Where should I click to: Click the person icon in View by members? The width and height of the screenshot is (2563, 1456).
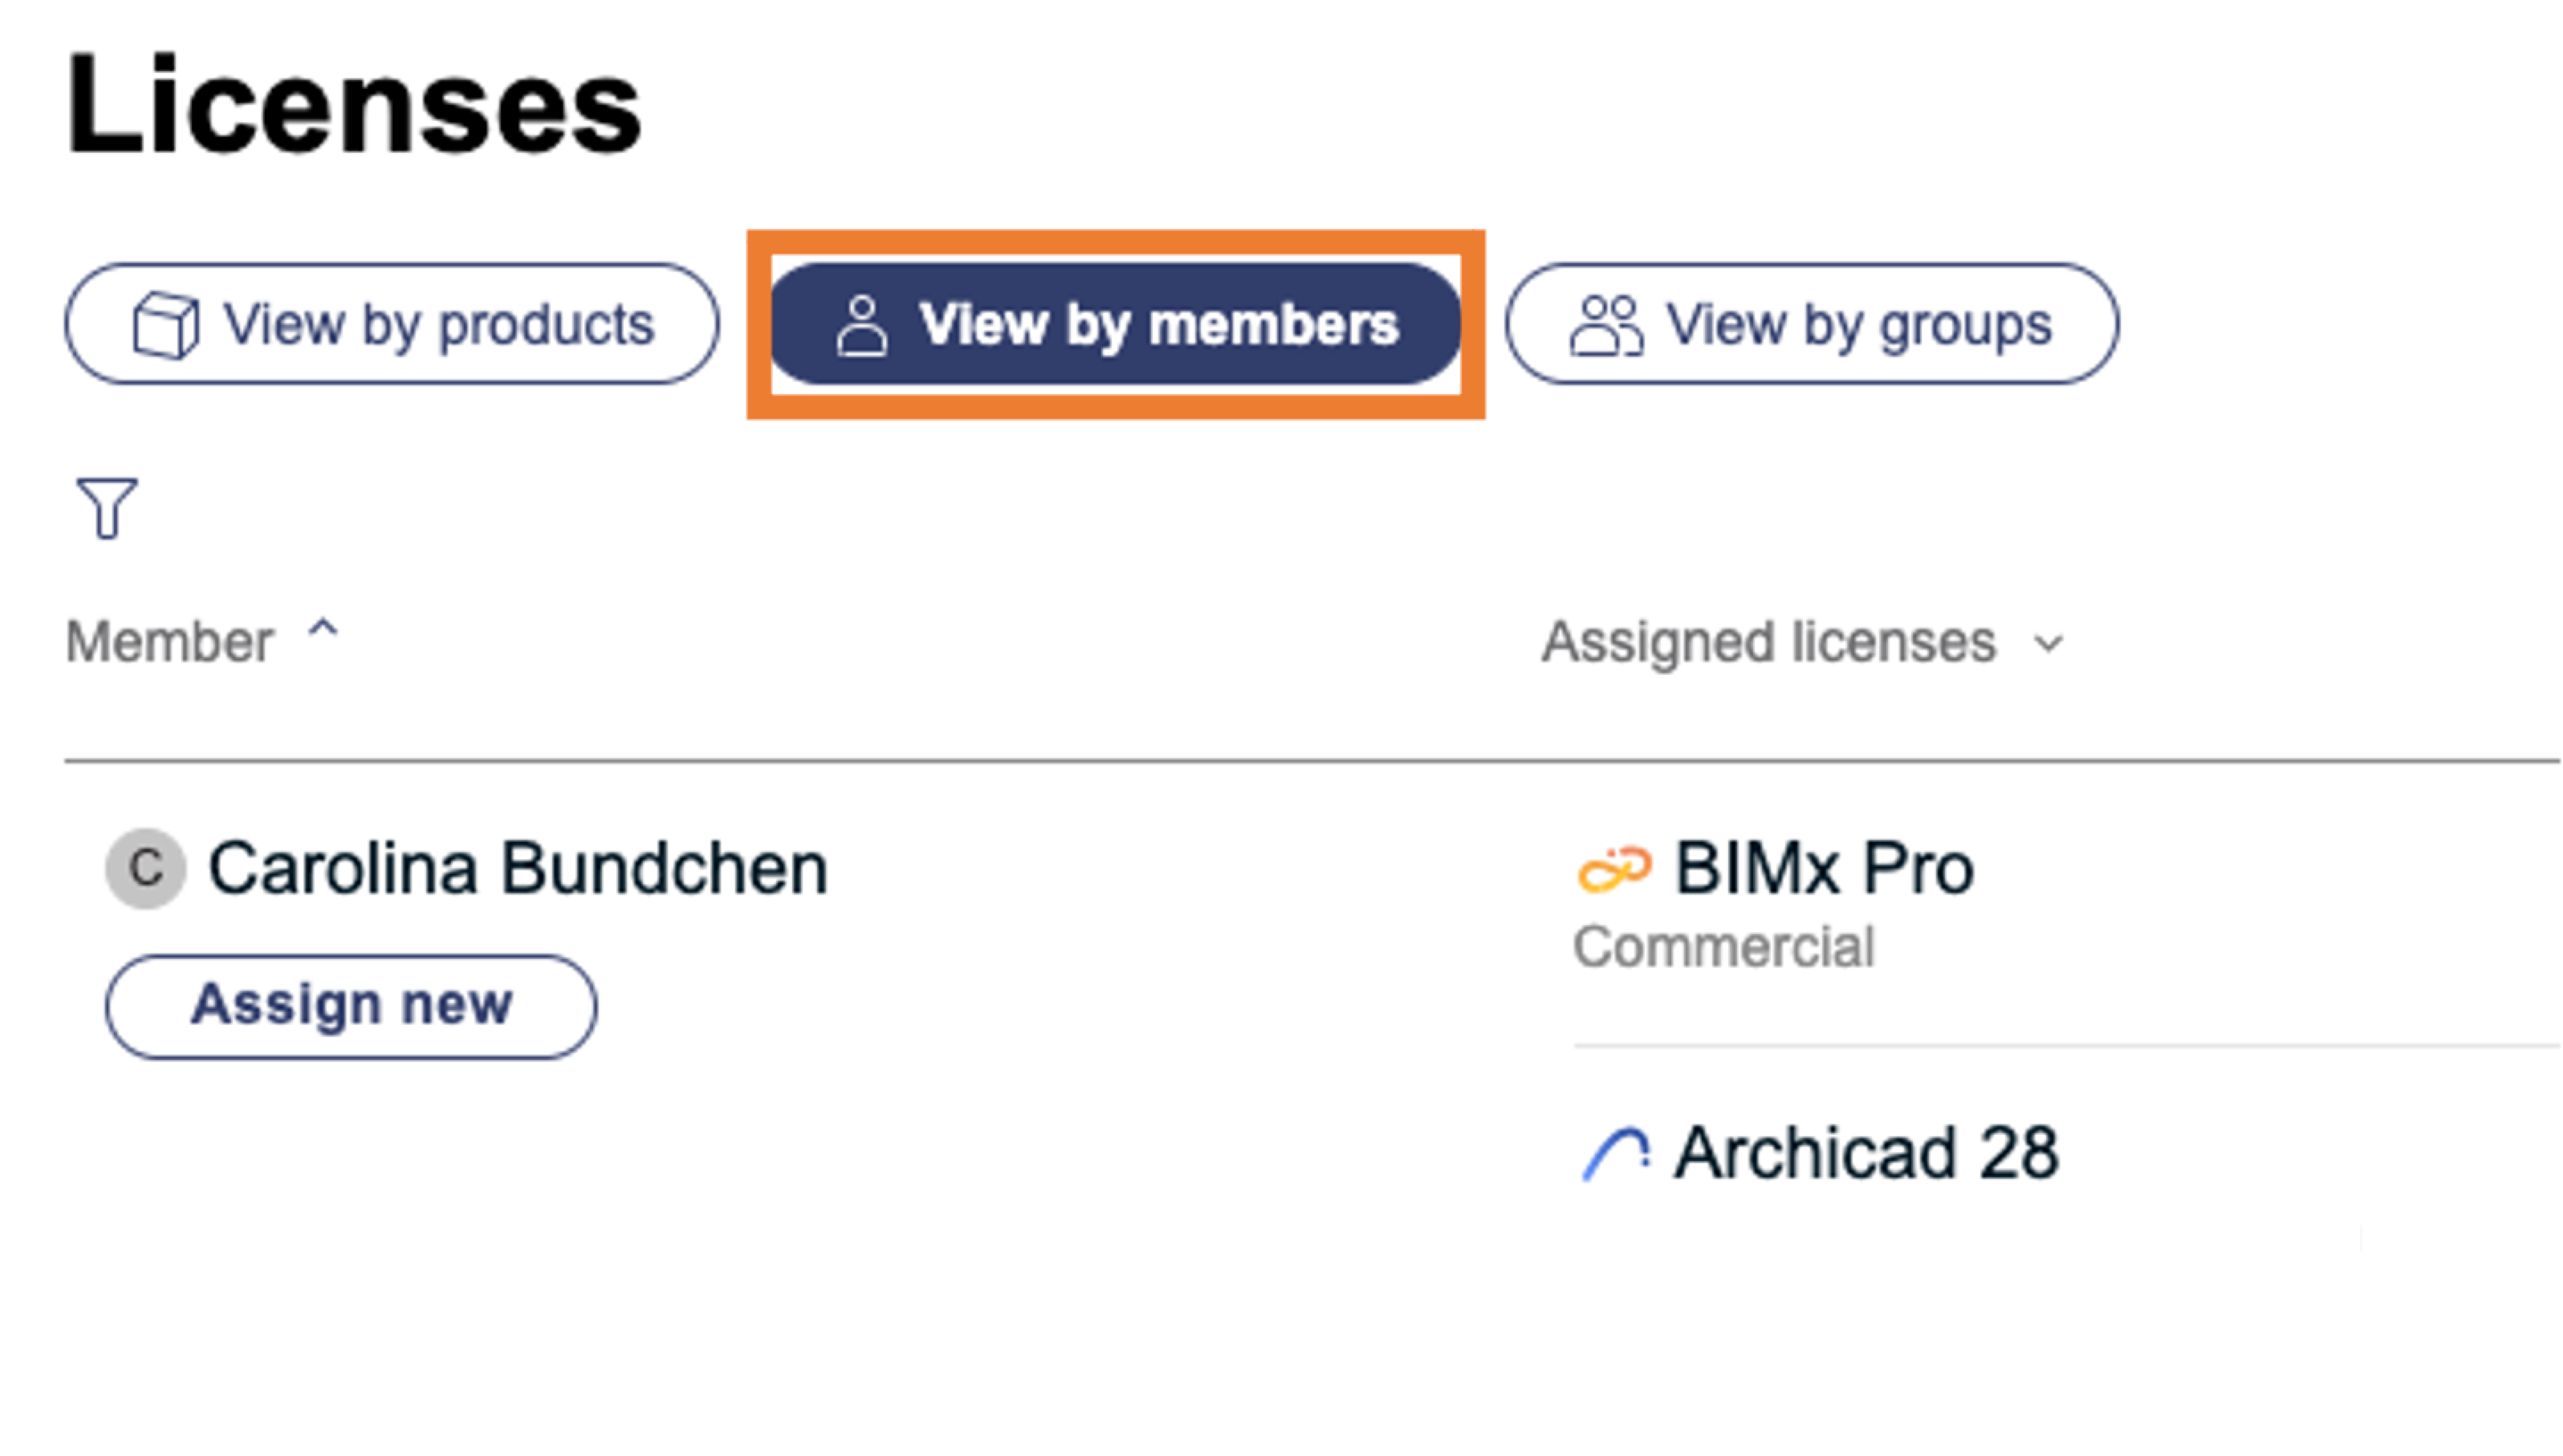point(861,325)
